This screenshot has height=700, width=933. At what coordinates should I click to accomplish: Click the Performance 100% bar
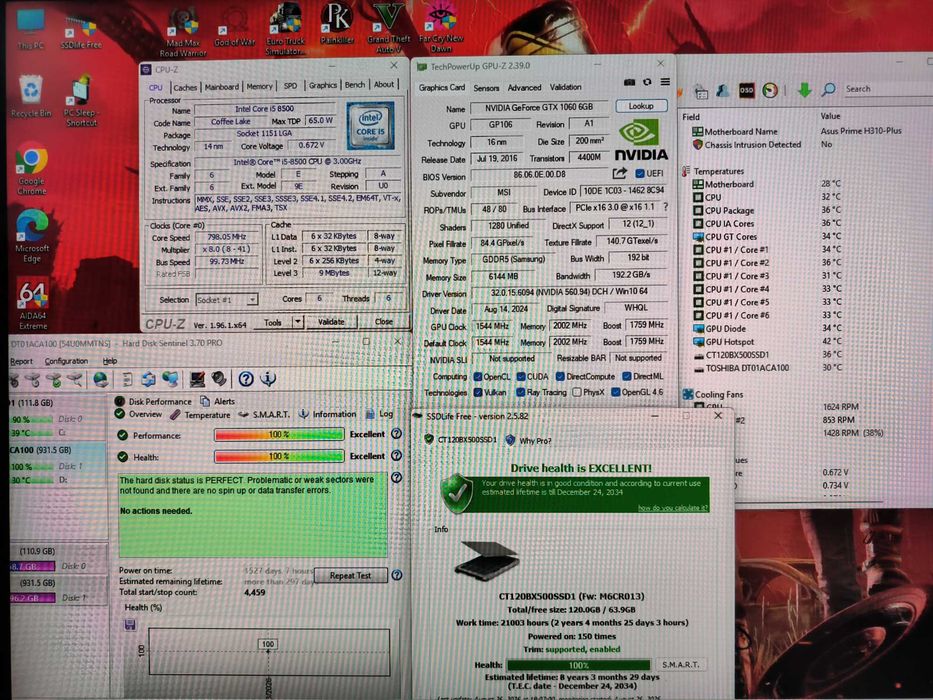click(x=279, y=435)
